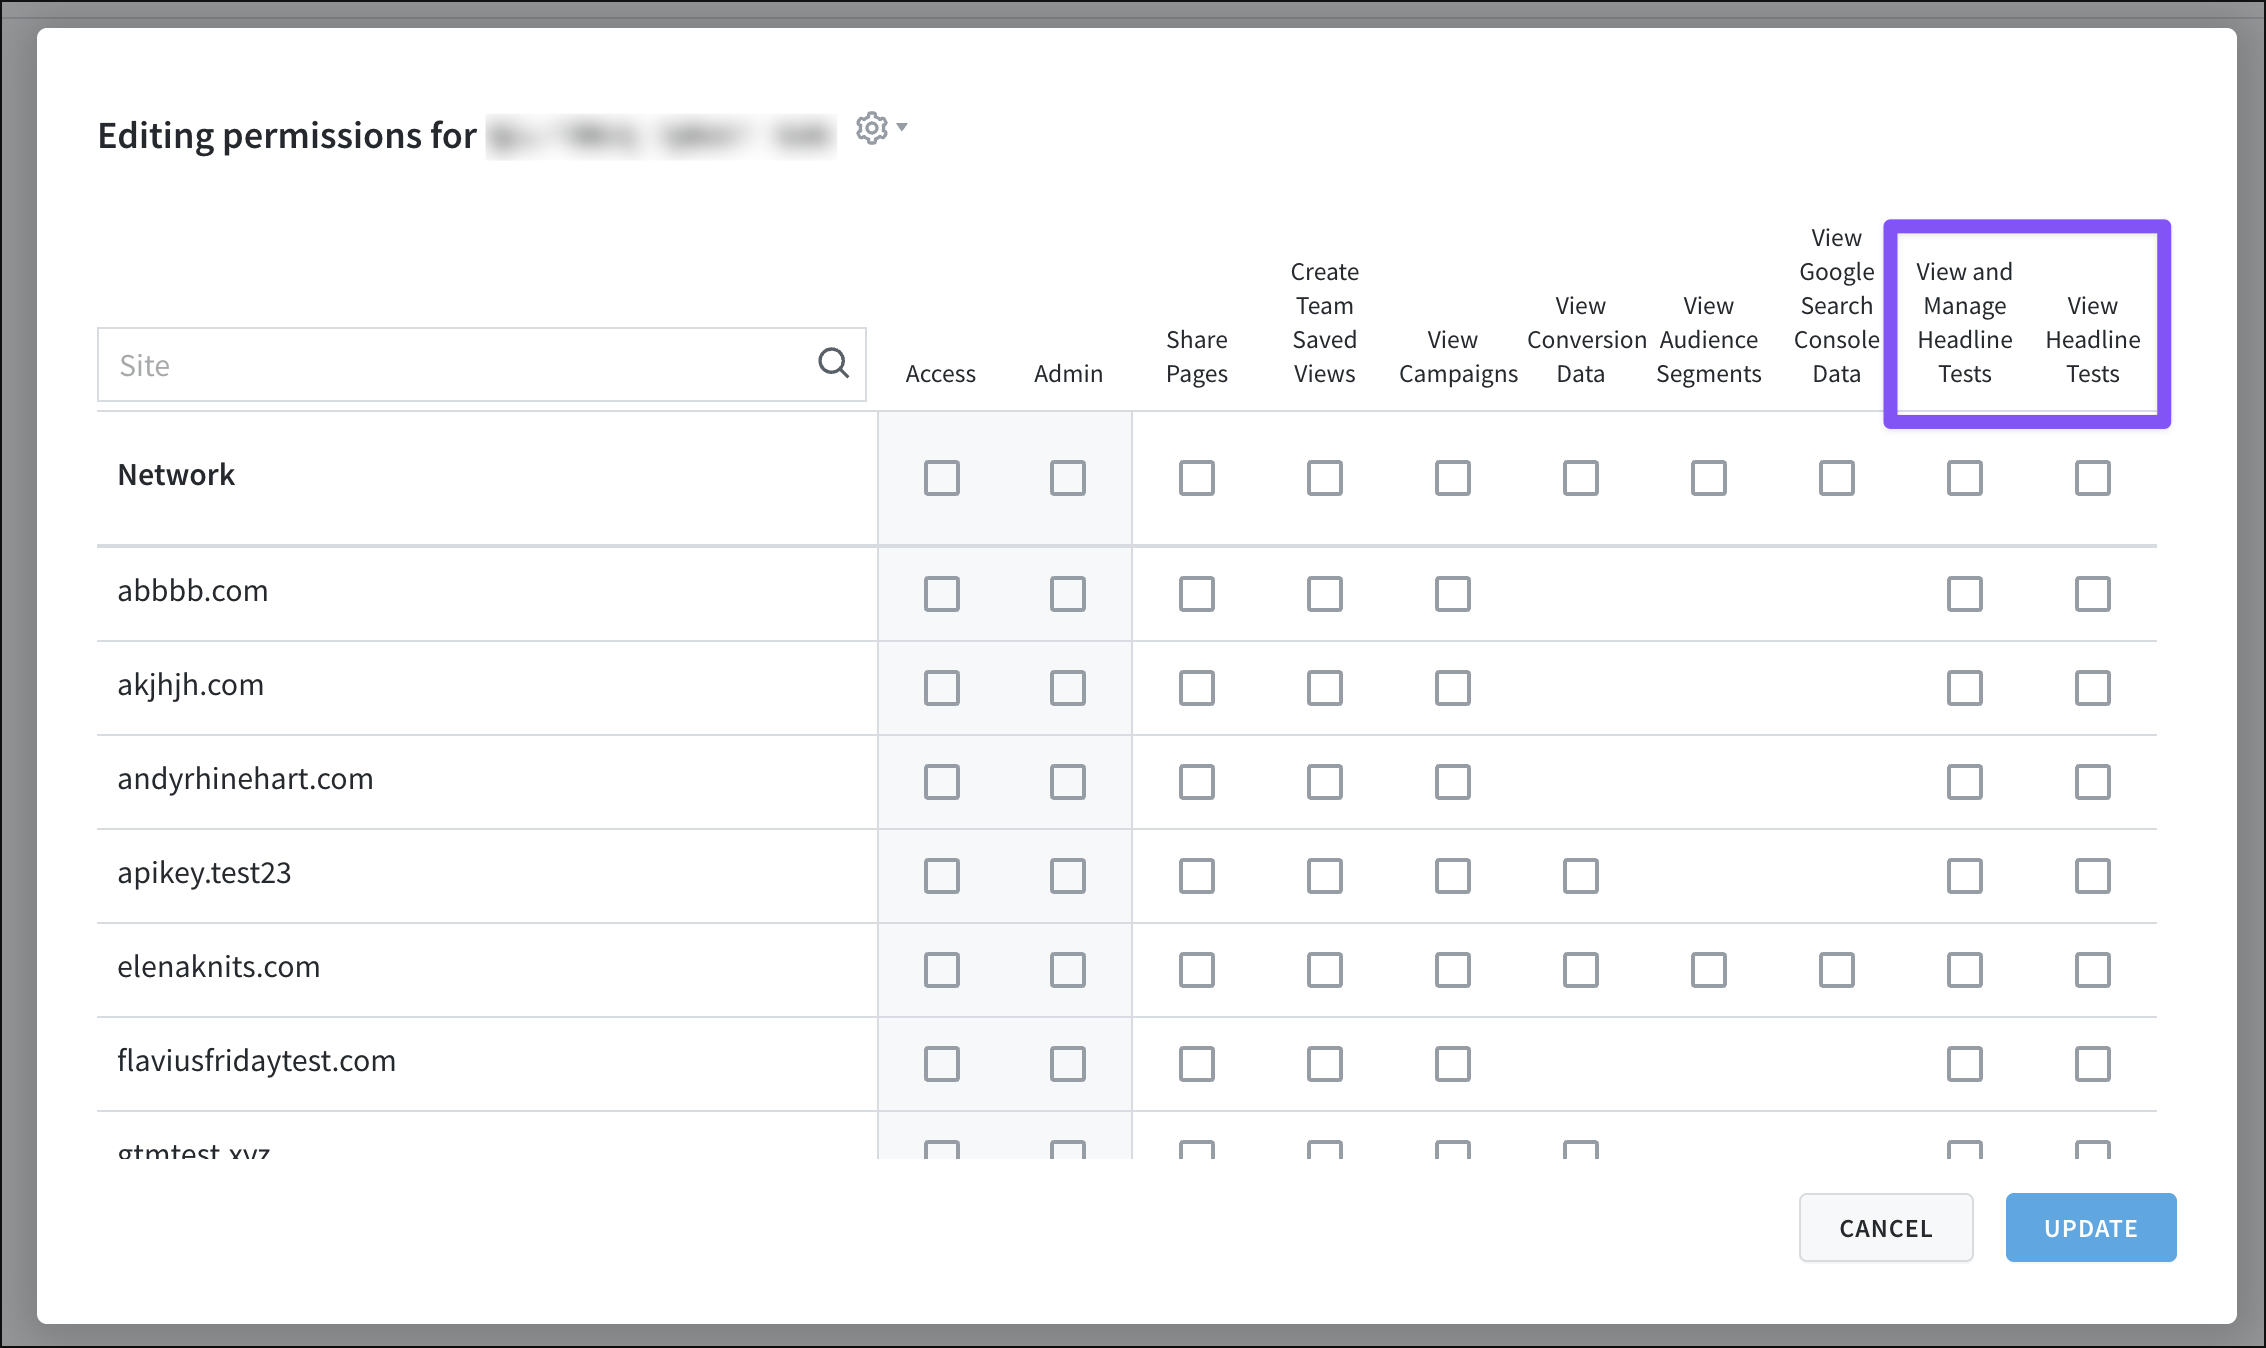The width and height of the screenshot is (2266, 1348).
Task: Click the View Campaigns column header
Action: pyautogui.click(x=1458, y=357)
